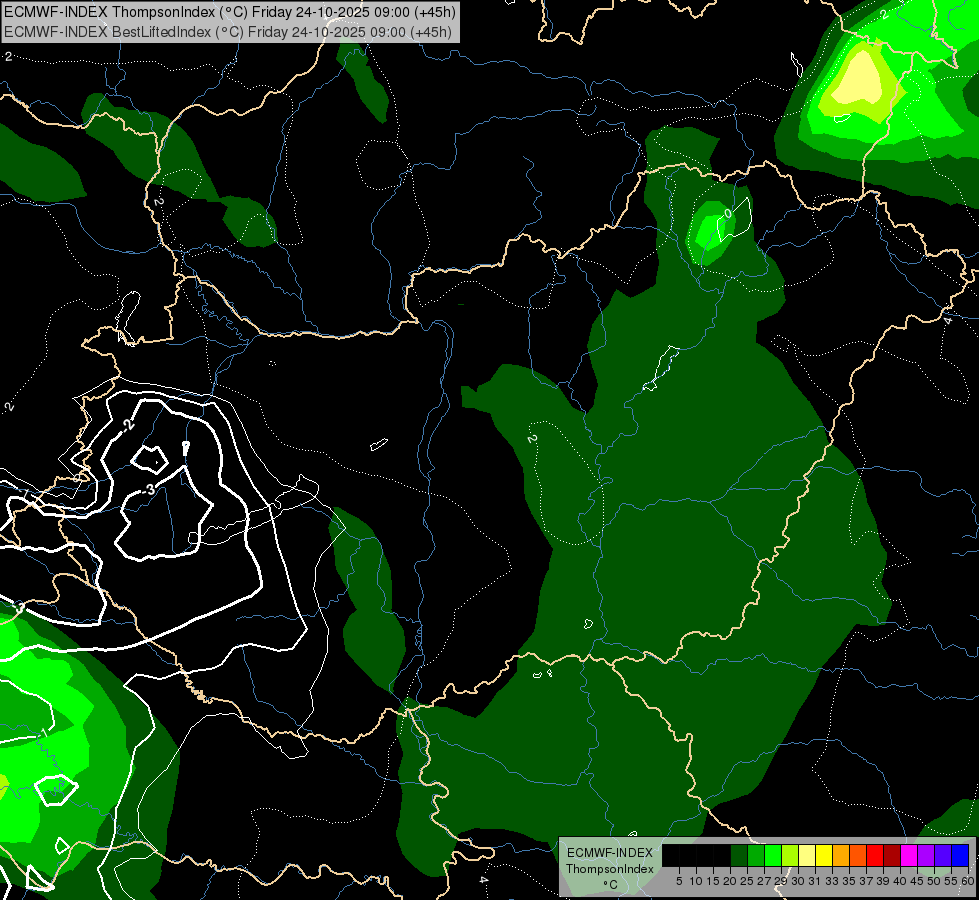Click the magenta 40–45 legend swatch
Viewport: 979px width, 900px height.
coord(909,855)
